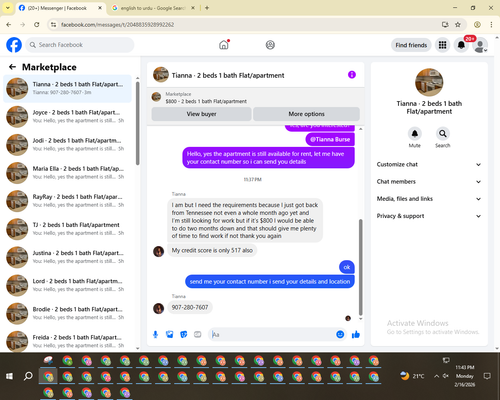Screen dimensions: 500x400
Task: Open Joyce conversation in list
Action: tap(67, 116)
